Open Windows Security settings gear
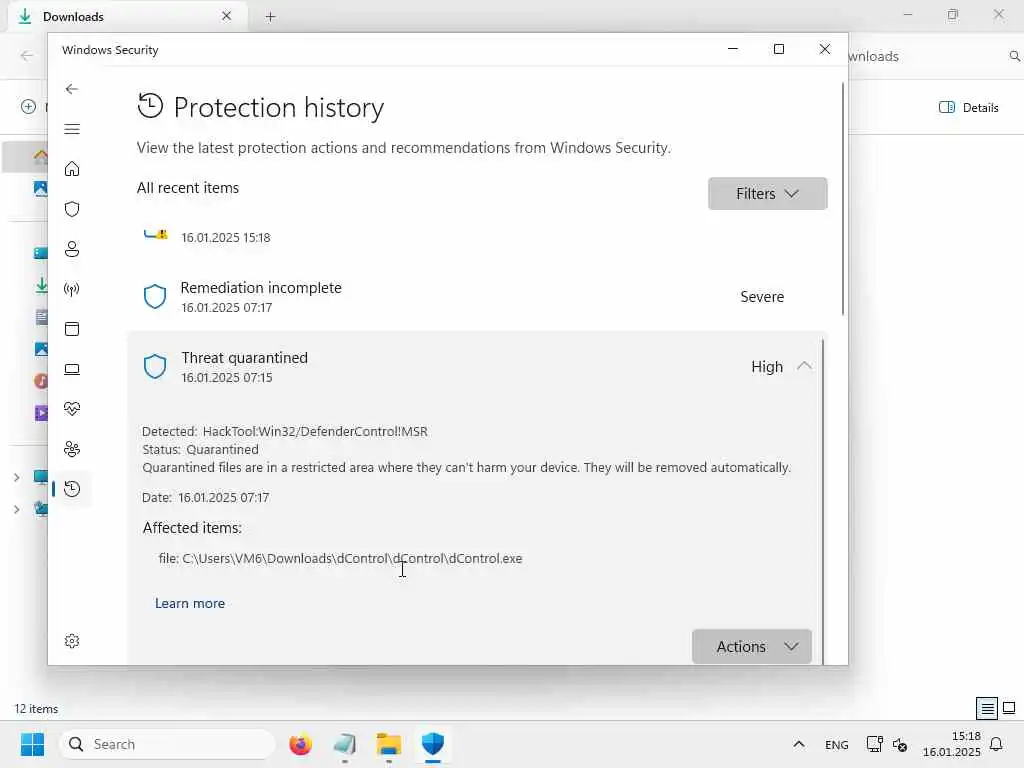1024x768 pixels. pyautogui.click(x=72, y=641)
